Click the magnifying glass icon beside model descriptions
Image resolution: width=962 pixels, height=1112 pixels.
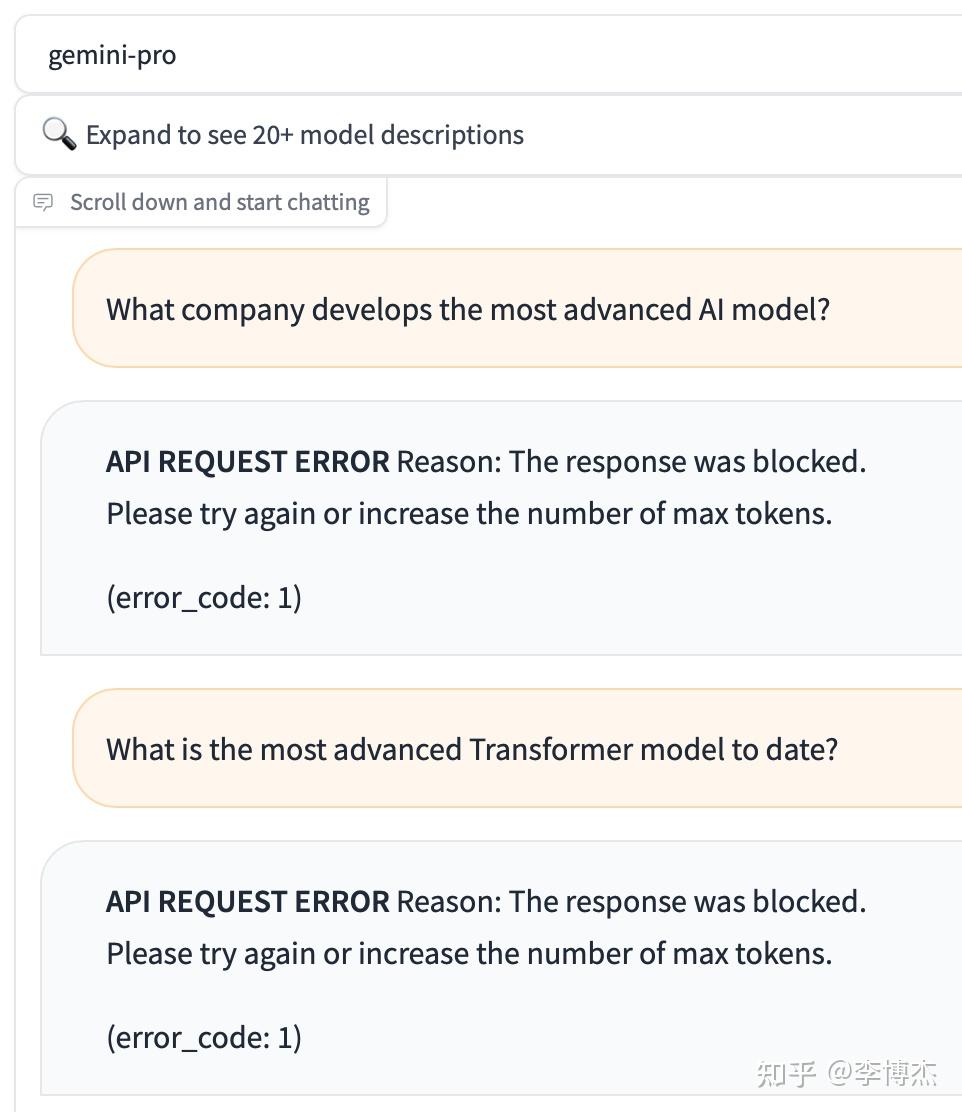click(x=59, y=134)
